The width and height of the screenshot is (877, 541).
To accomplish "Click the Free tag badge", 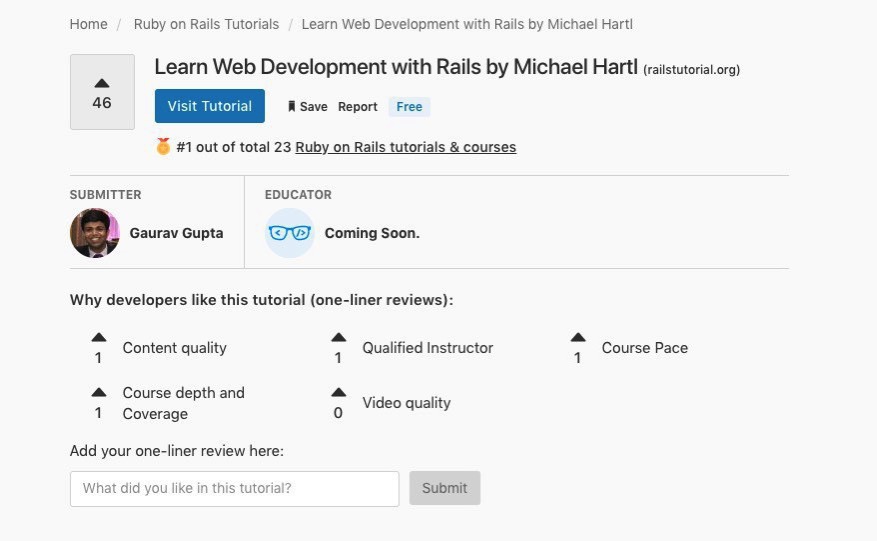I will click(409, 107).
